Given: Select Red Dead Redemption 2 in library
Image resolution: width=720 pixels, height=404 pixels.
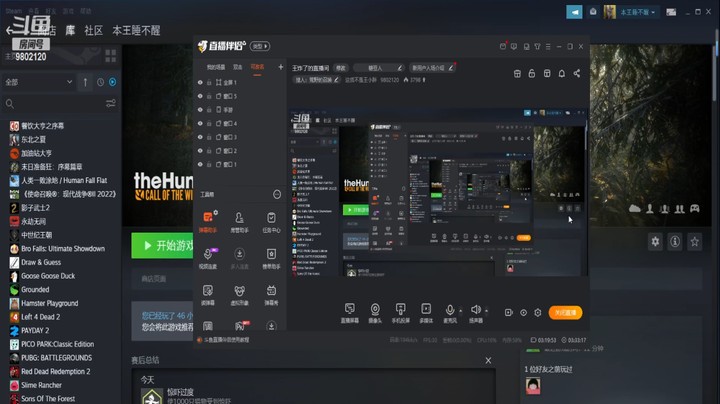Looking at the screenshot, I should click(x=56, y=371).
